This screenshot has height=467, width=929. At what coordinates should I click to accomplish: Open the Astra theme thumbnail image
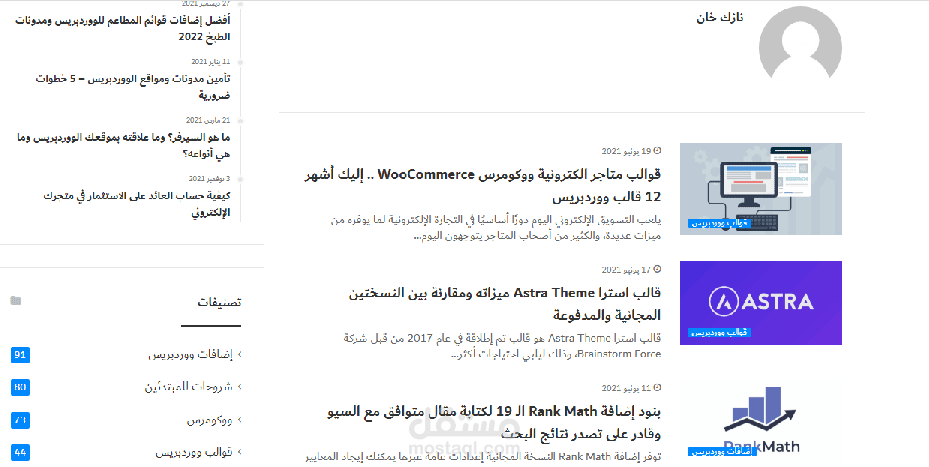click(761, 303)
